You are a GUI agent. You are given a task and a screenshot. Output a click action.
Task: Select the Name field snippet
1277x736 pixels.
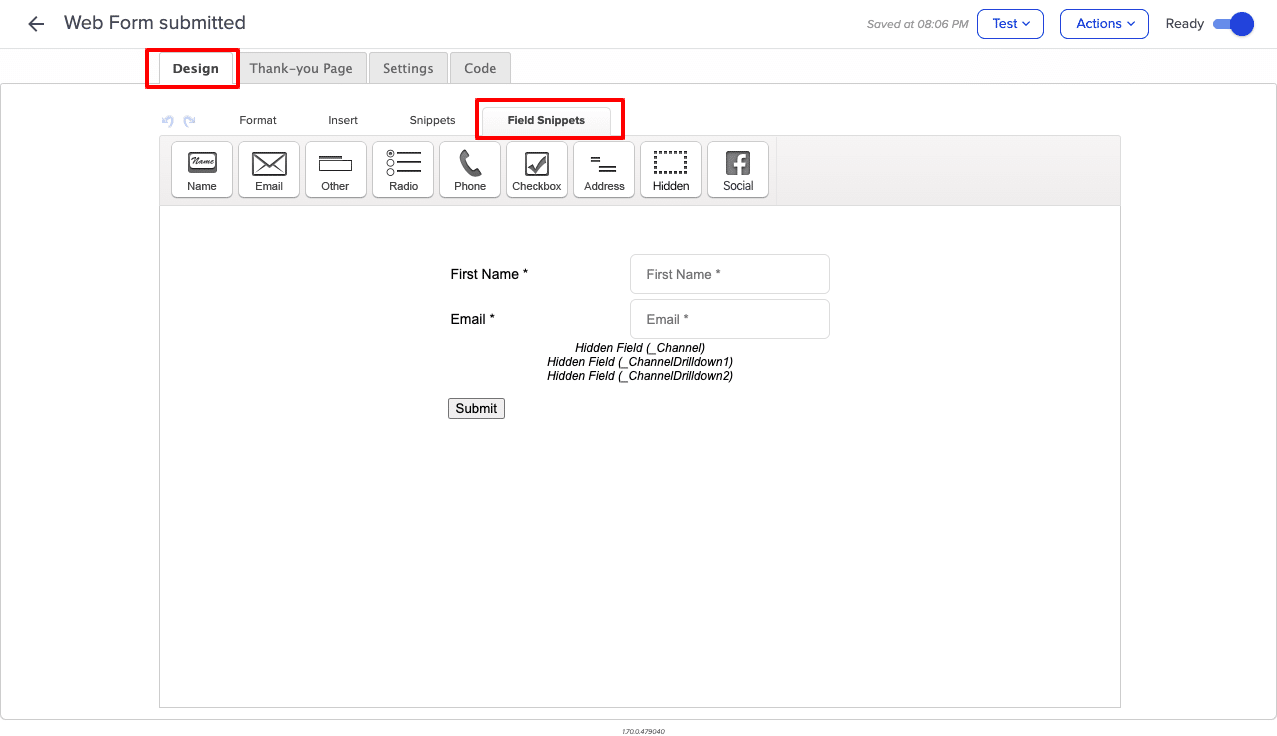tap(201, 169)
